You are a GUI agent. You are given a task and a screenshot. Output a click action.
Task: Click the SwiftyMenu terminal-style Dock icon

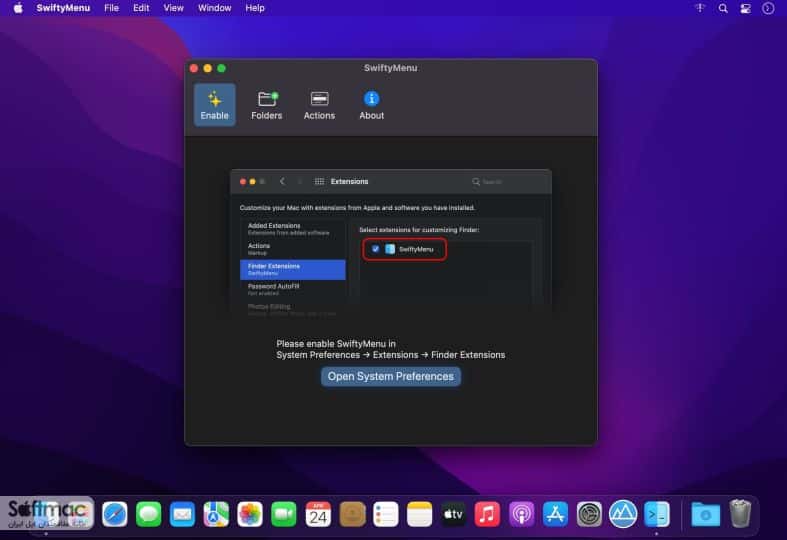pos(657,514)
